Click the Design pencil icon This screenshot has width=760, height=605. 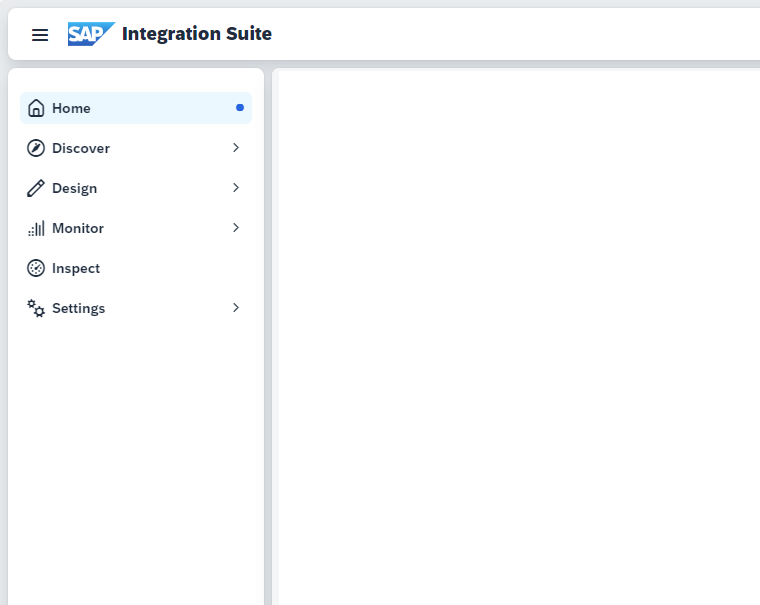coord(36,188)
